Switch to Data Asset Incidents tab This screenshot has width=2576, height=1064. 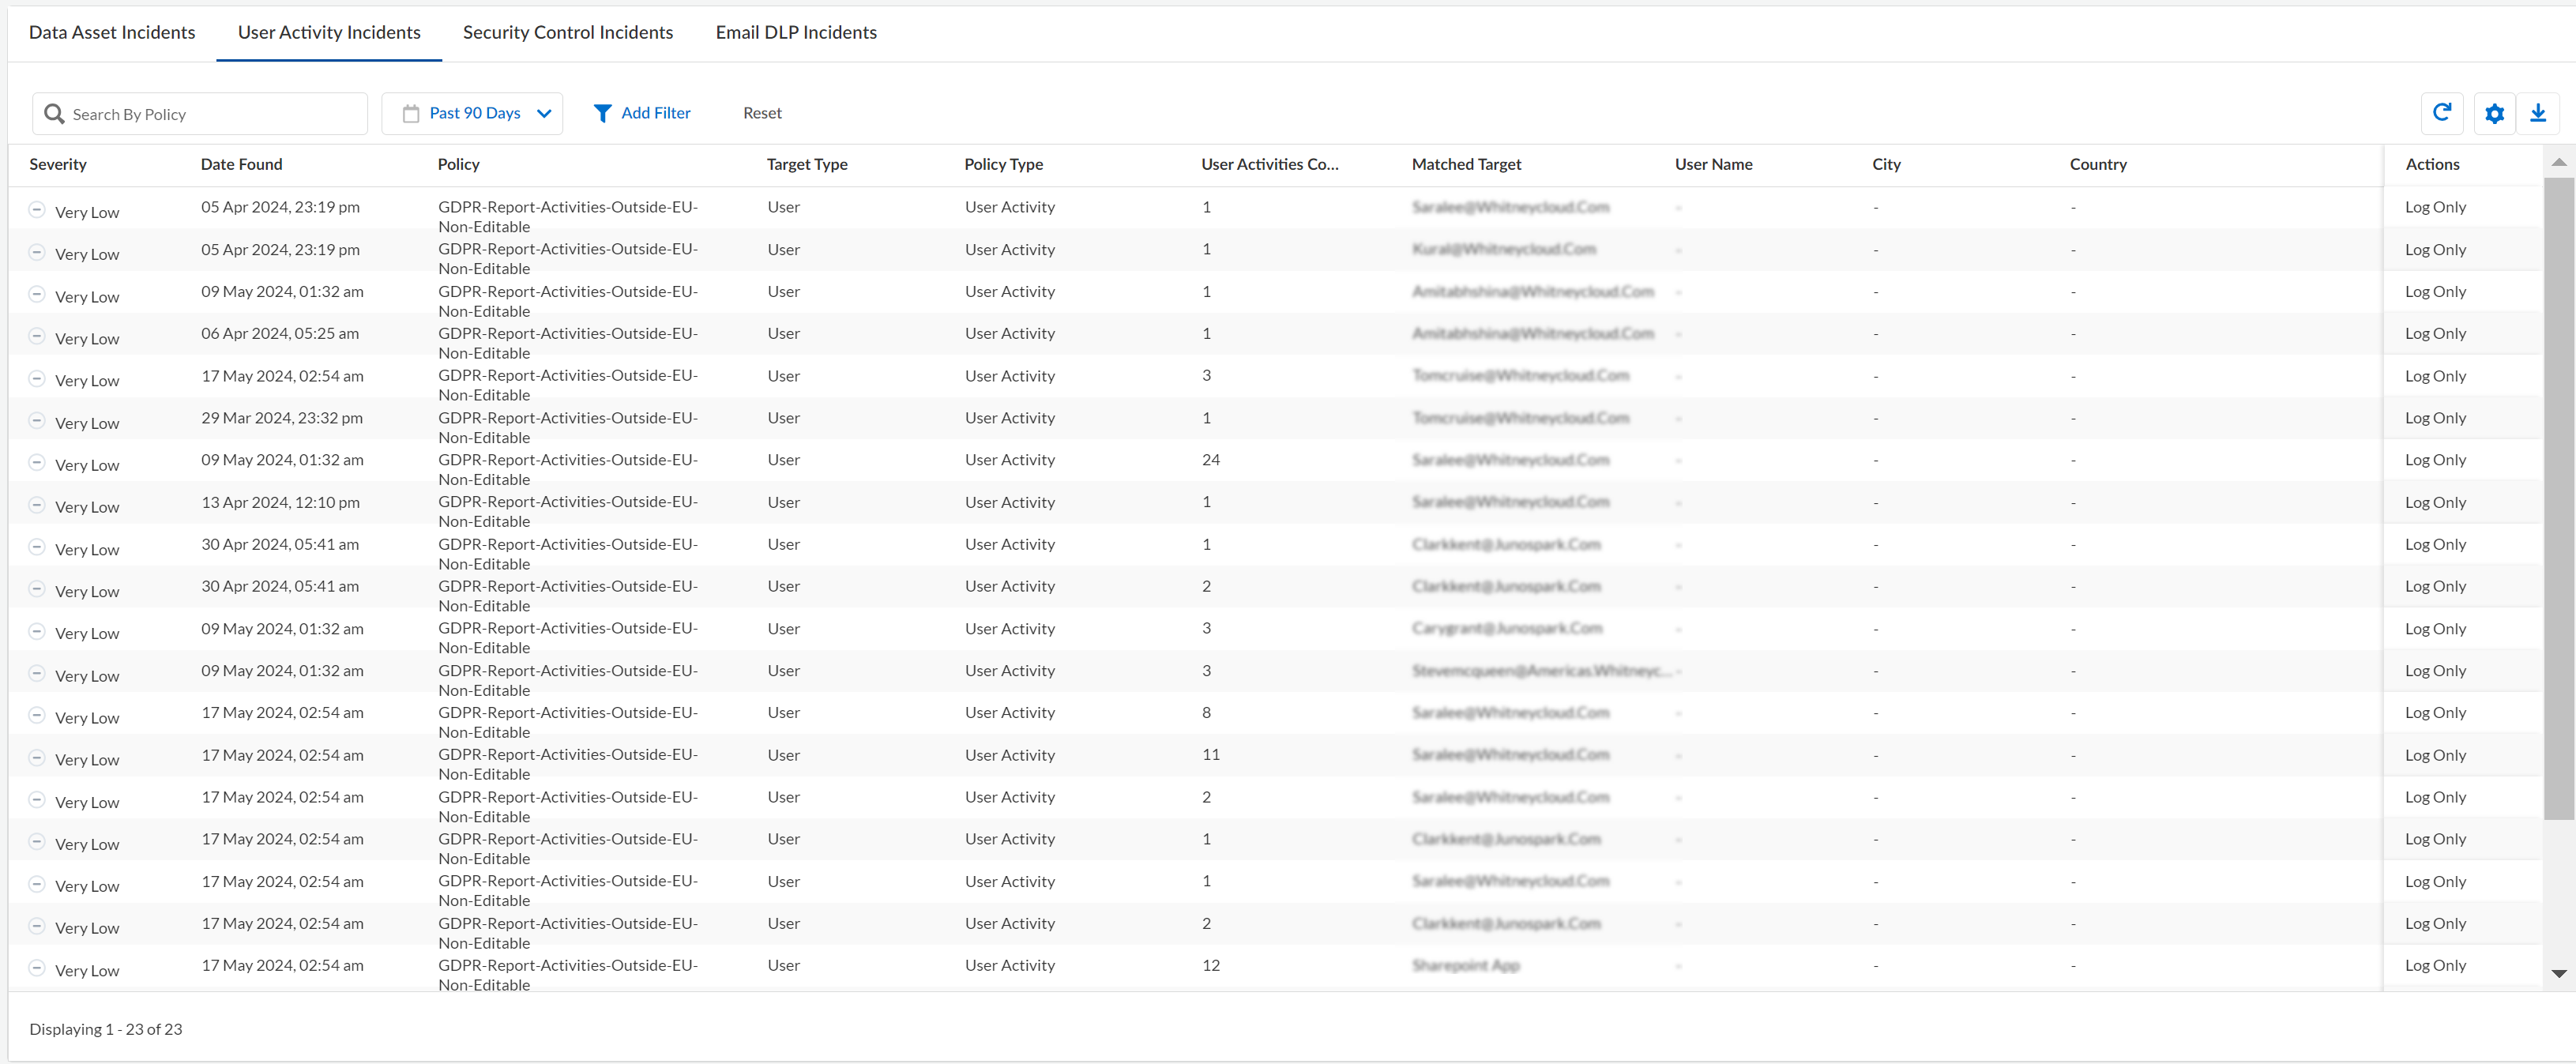[112, 32]
